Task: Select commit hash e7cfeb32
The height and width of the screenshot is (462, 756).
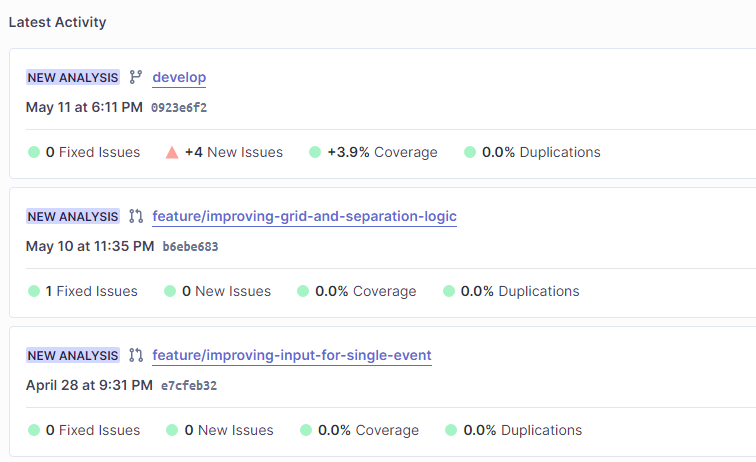Action: click(189, 385)
